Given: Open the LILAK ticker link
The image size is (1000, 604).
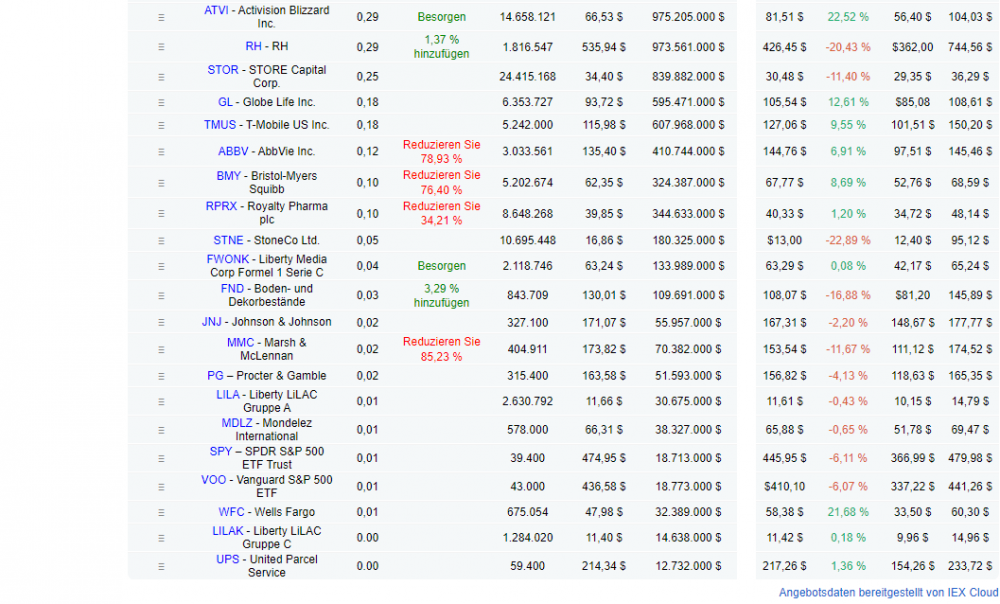Looking at the screenshot, I should [x=228, y=531].
